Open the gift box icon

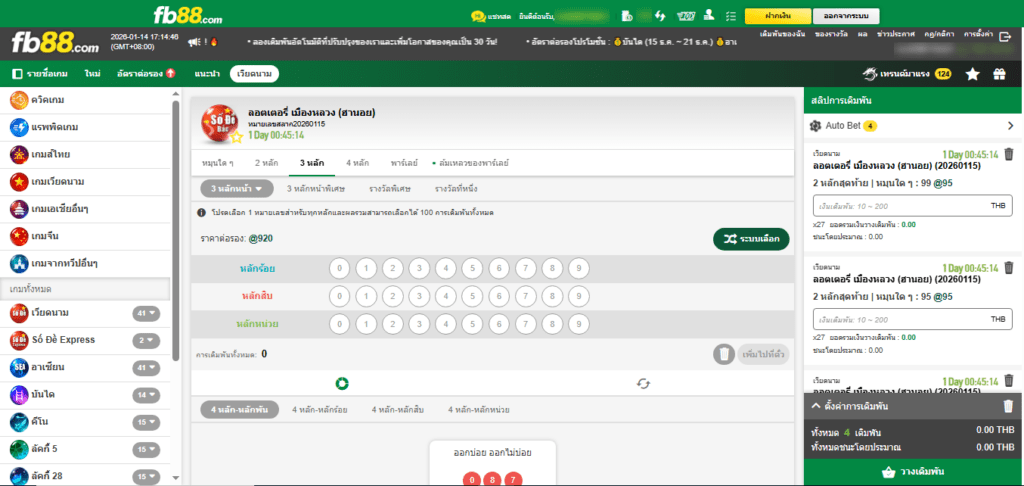tap(999, 74)
